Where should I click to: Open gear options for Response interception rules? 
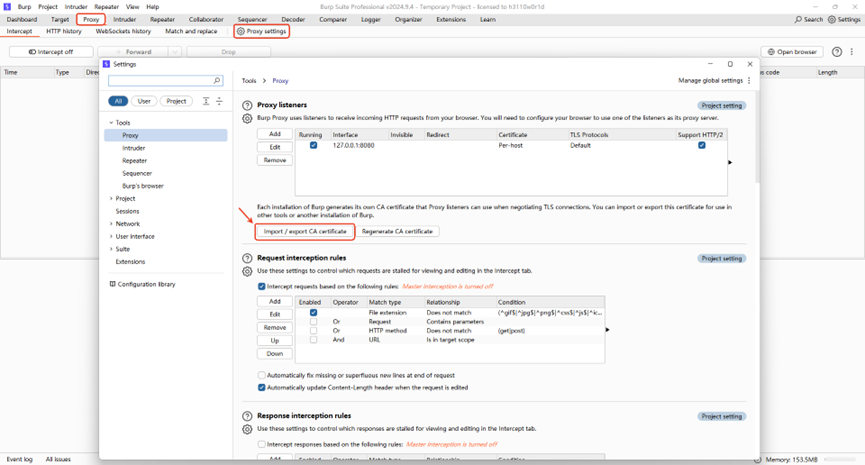[247, 429]
